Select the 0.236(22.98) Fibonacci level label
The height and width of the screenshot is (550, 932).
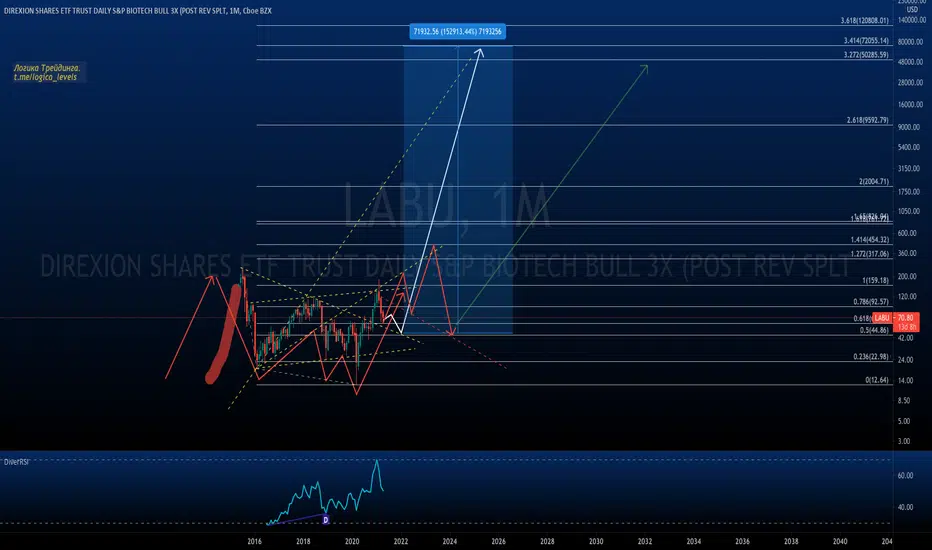(x=871, y=357)
